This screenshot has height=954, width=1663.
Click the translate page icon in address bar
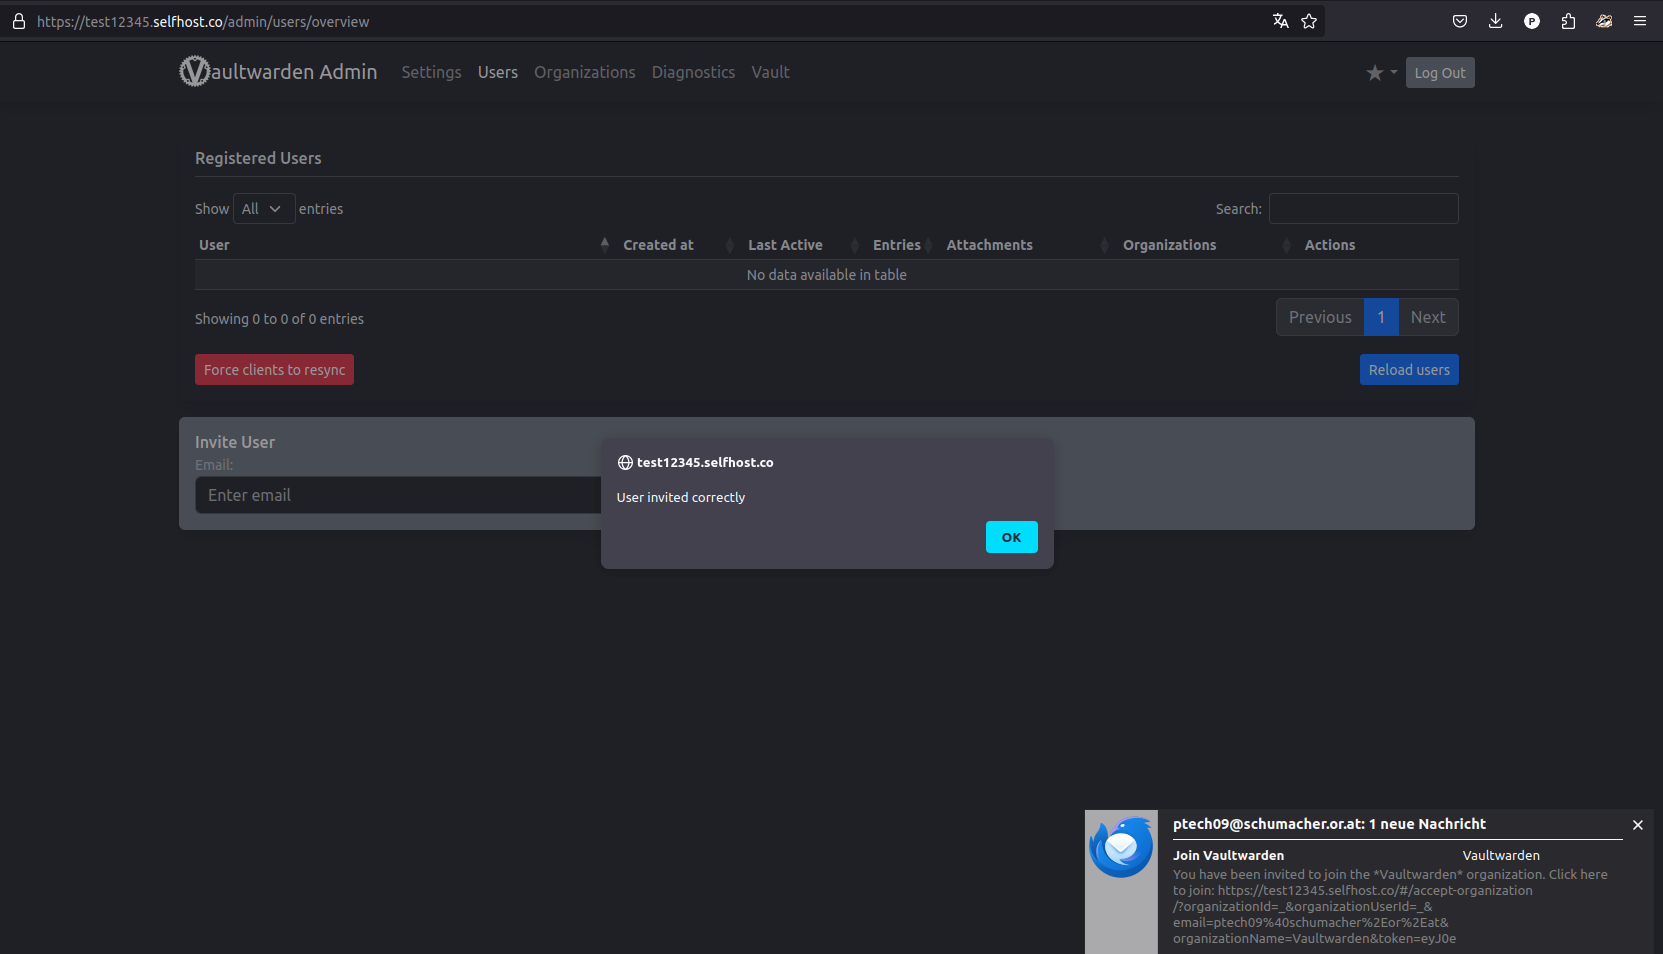[1280, 21]
